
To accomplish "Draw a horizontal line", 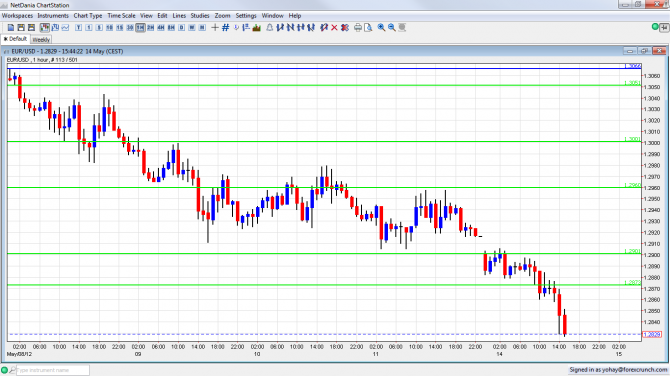I will tap(301, 27).
